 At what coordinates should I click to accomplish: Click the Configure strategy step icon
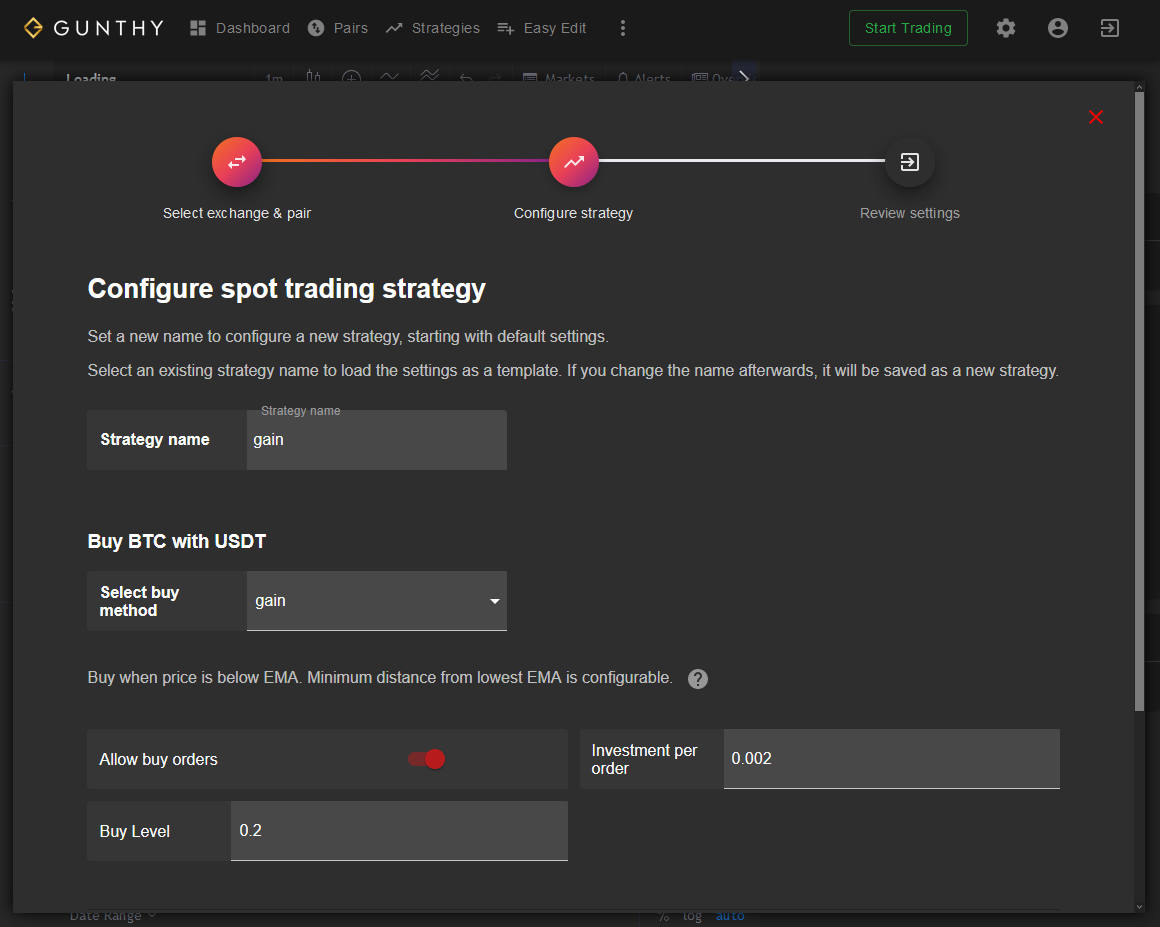(x=573, y=162)
